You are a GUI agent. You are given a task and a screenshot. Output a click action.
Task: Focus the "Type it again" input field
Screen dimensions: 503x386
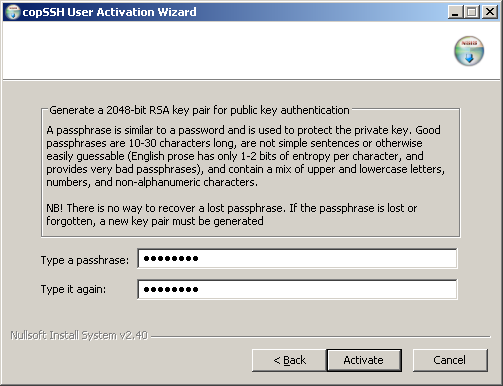click(297, 289)
